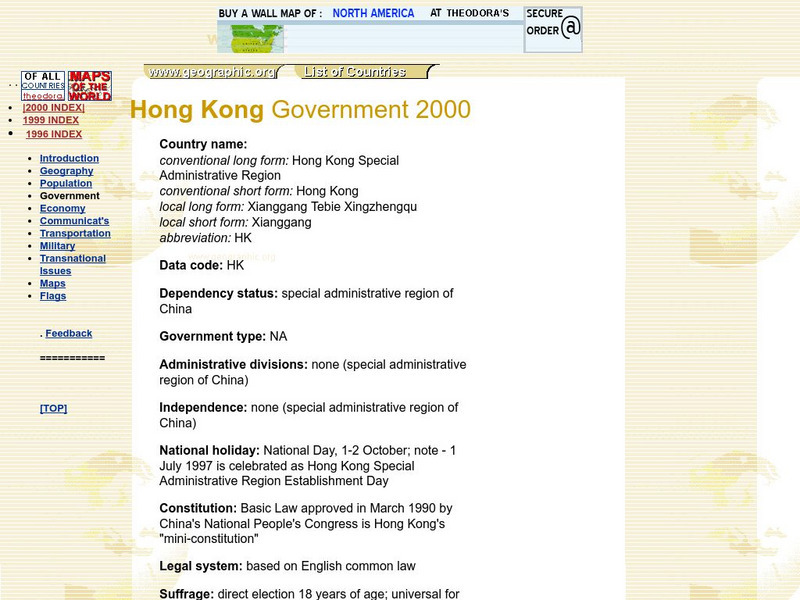The height and width of the screenshot is (600, 800).
Task: Click the 'Of All Countries theodora' logo
Action: tap(43, 86)
